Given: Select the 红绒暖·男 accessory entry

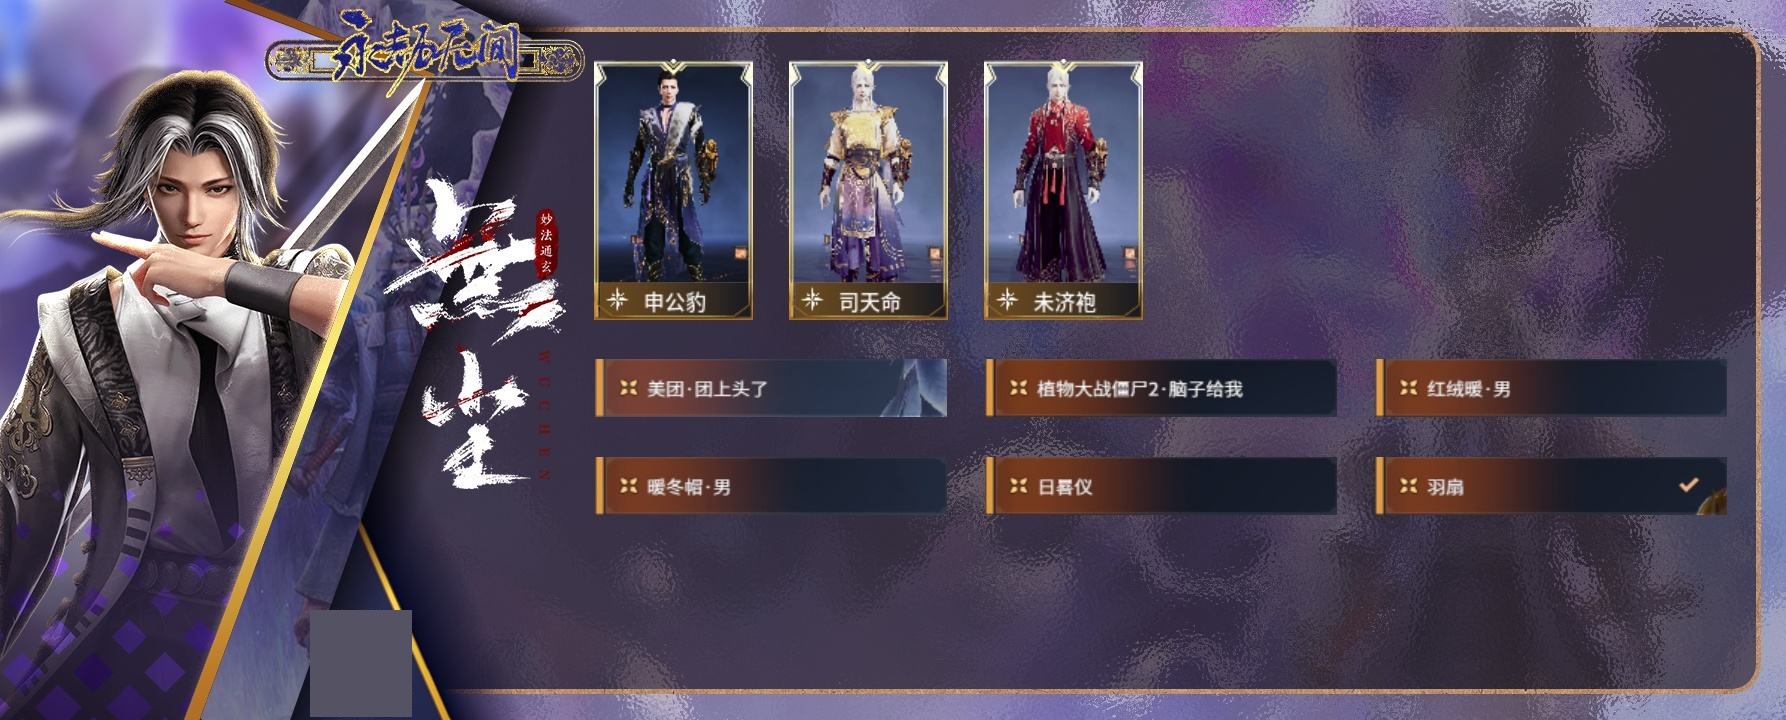Looking at the screenshot, I should pos(1551,388).
